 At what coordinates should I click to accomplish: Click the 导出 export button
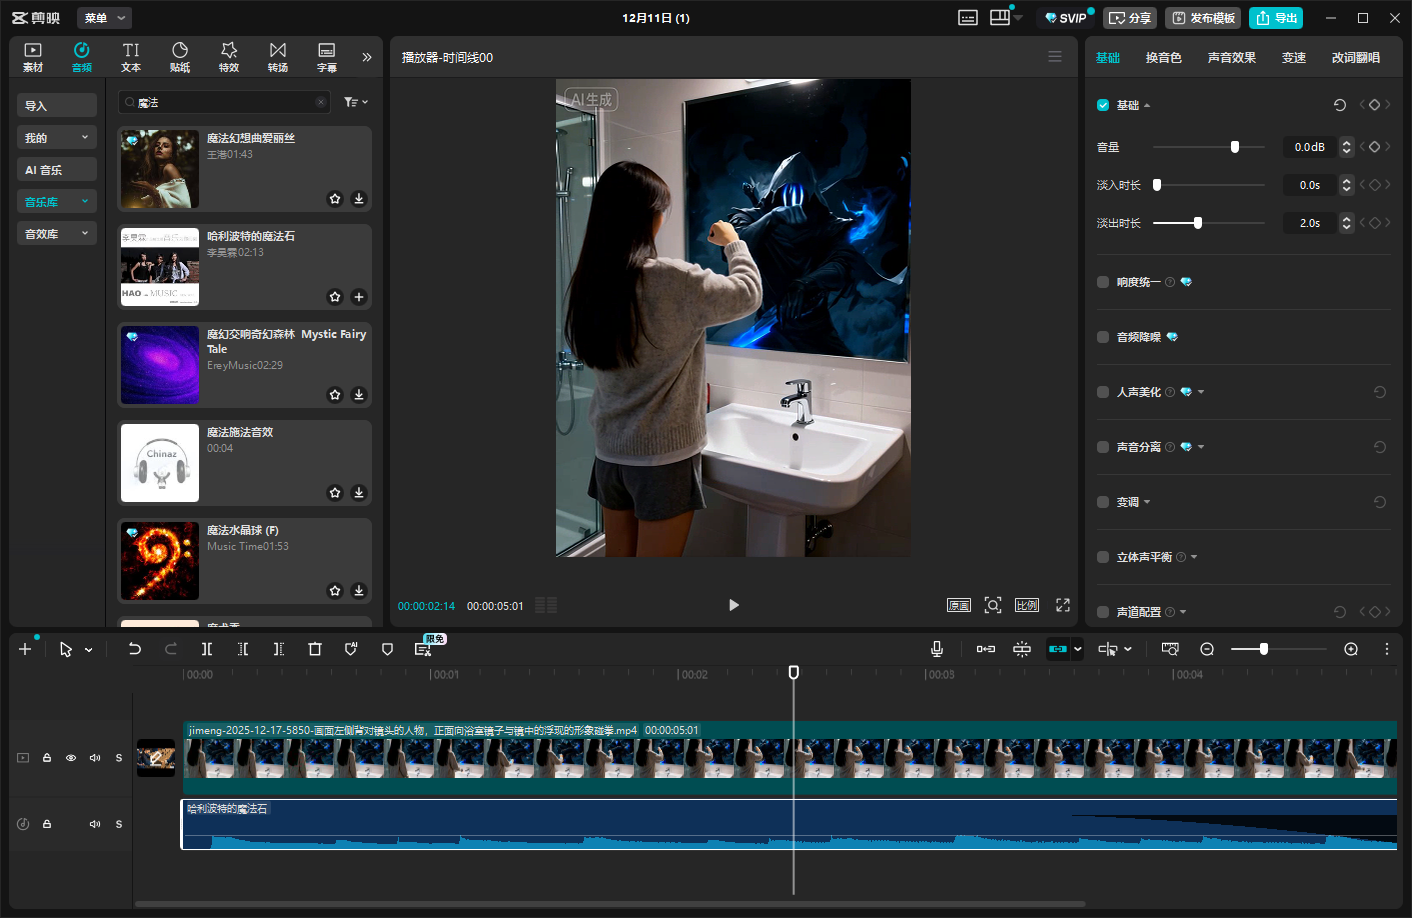tap(1276, 18)
